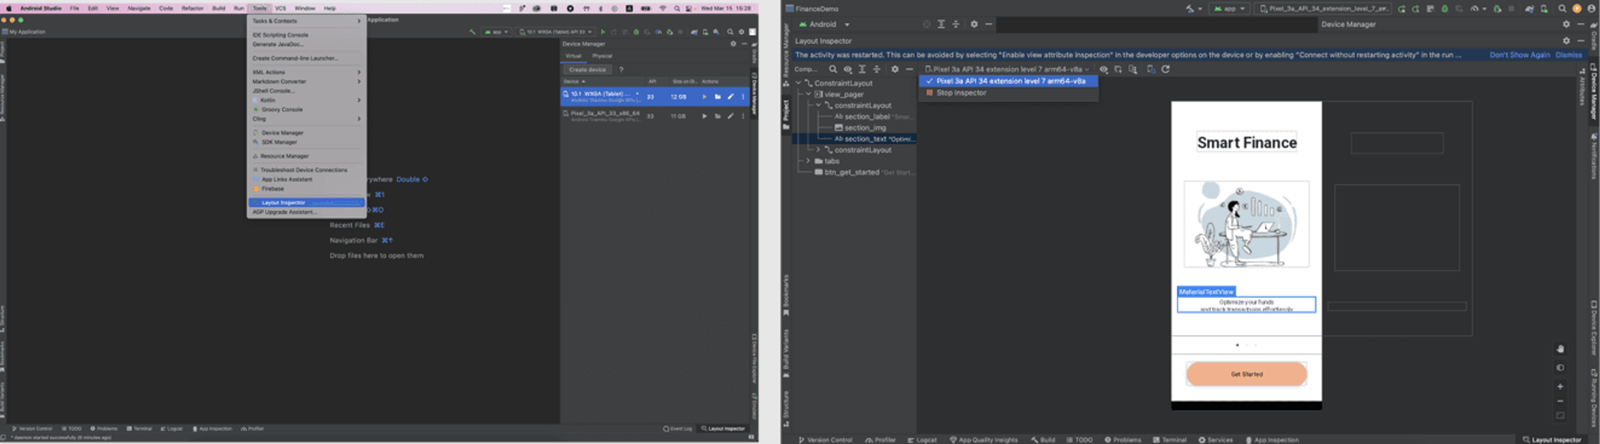This screenshot has width=1600, height=444.
Task: Zoom out the layout preview
Action: (x=1560, y=401)
